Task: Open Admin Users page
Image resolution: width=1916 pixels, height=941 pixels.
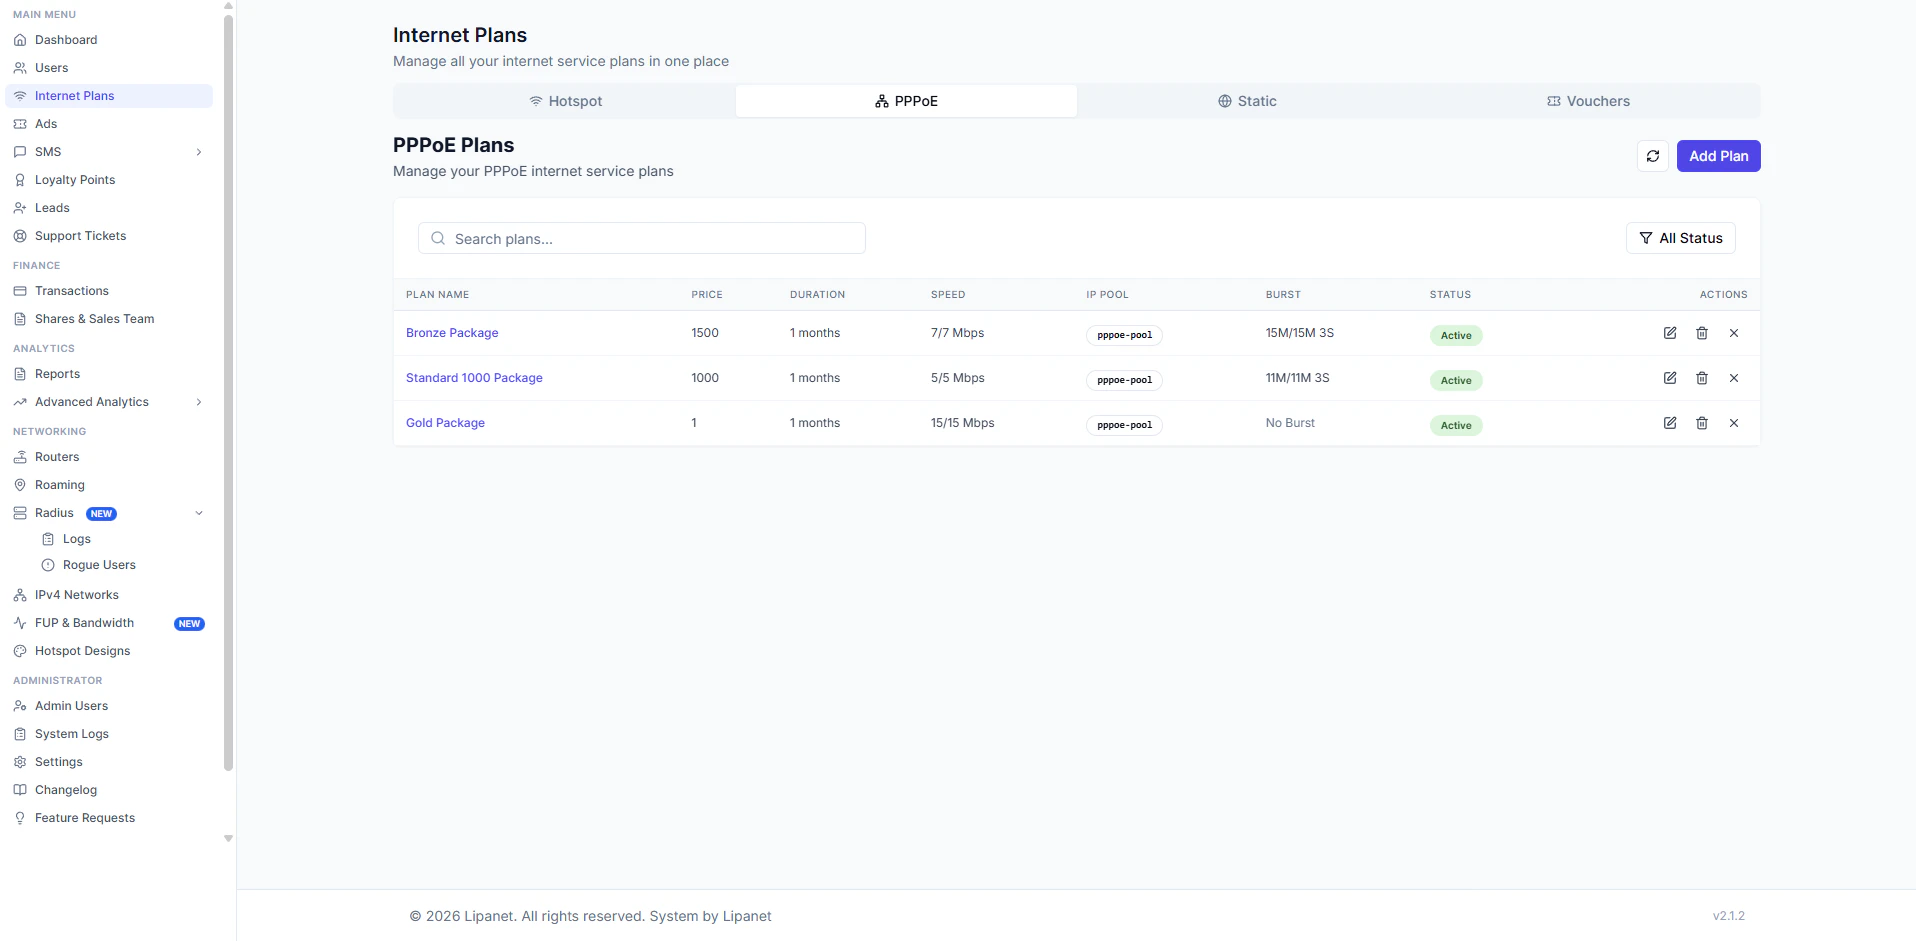Action: tap(109, 706)
